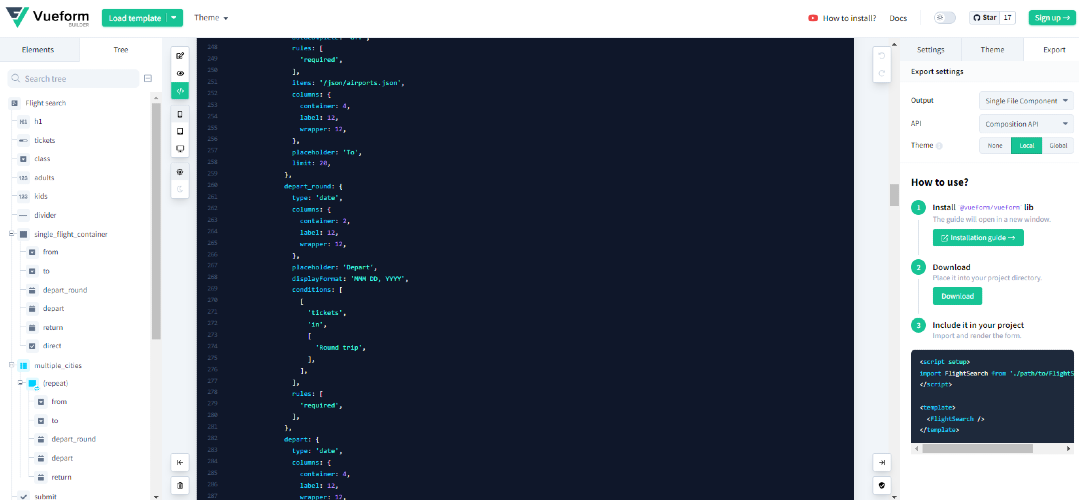
Task: Collapse the right panel arrow icon
Action: point(882,462)
